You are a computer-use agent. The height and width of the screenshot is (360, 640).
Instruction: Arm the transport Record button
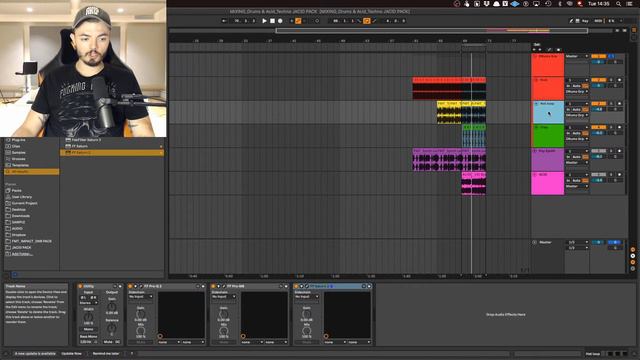tap(280, 21)
